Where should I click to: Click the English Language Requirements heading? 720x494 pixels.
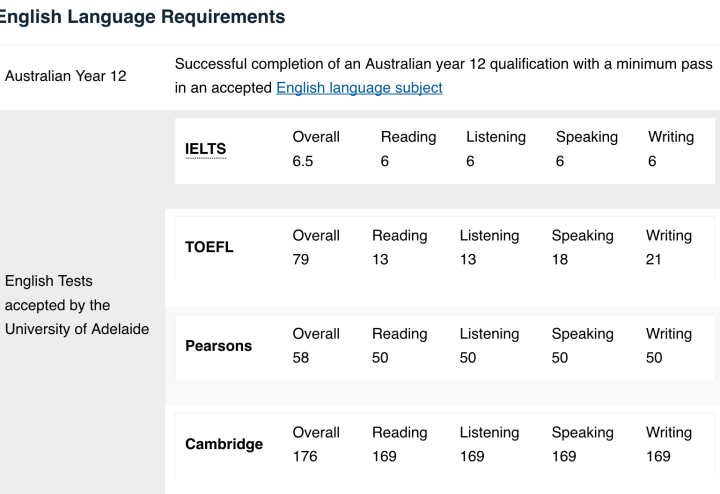pos(142,17)
